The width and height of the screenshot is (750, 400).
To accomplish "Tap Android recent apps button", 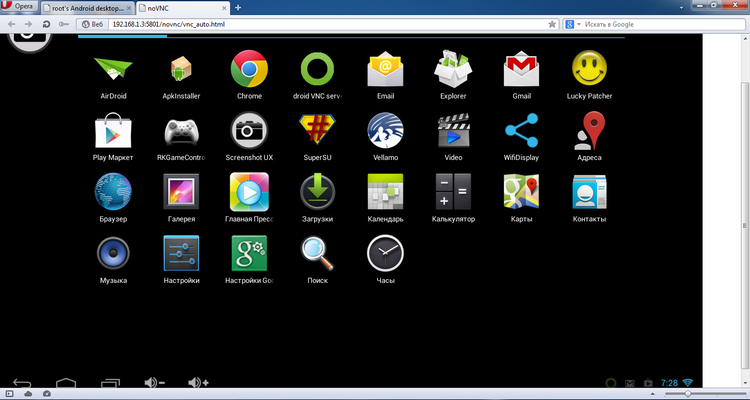I will click(x=110, y=383).
